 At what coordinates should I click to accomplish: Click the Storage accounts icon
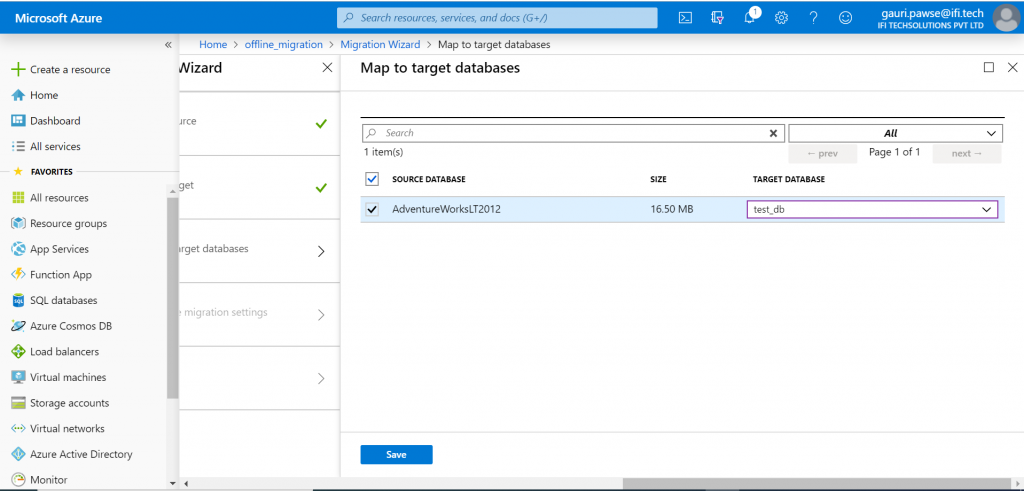point(18,403)
